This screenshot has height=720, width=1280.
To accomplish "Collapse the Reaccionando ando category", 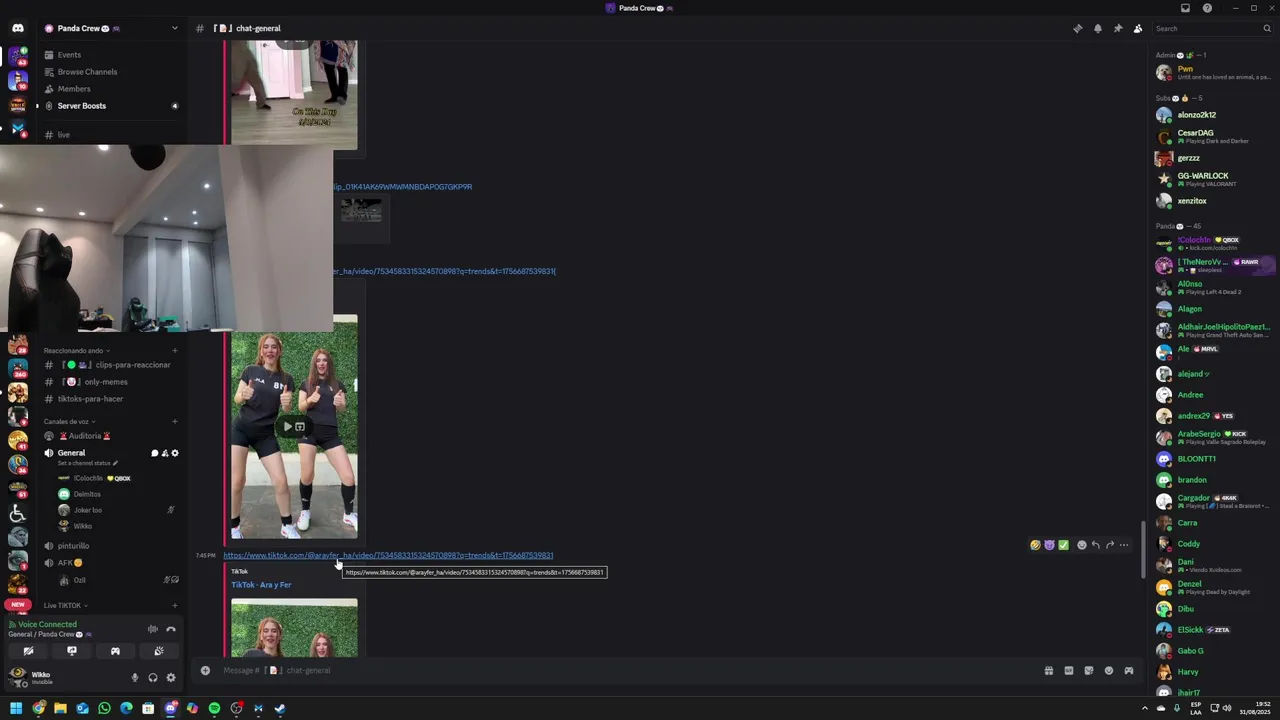I will [77, 351].
